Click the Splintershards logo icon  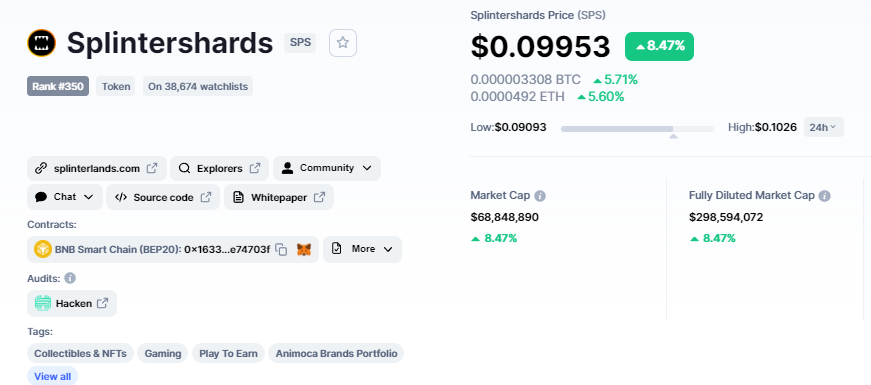(x=42, y=43)
